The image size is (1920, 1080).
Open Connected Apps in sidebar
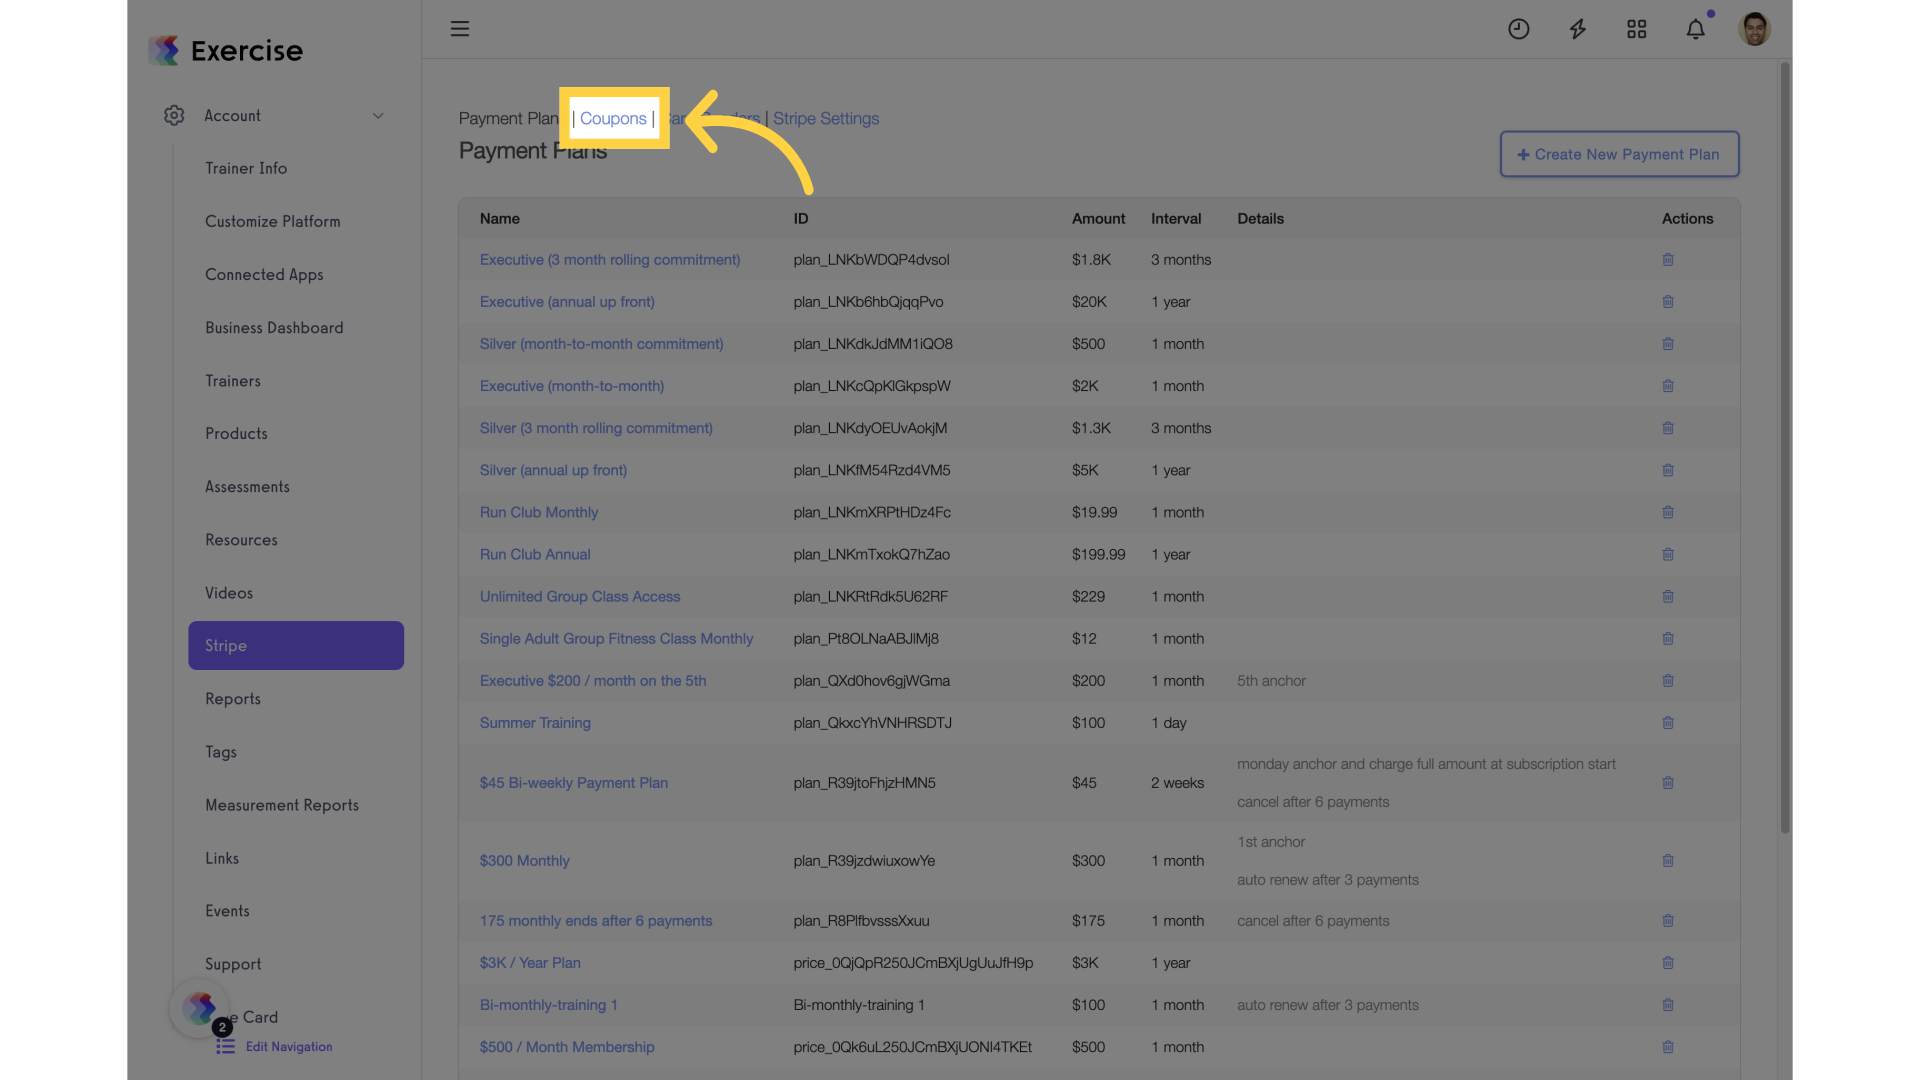[x=264, y=274]
